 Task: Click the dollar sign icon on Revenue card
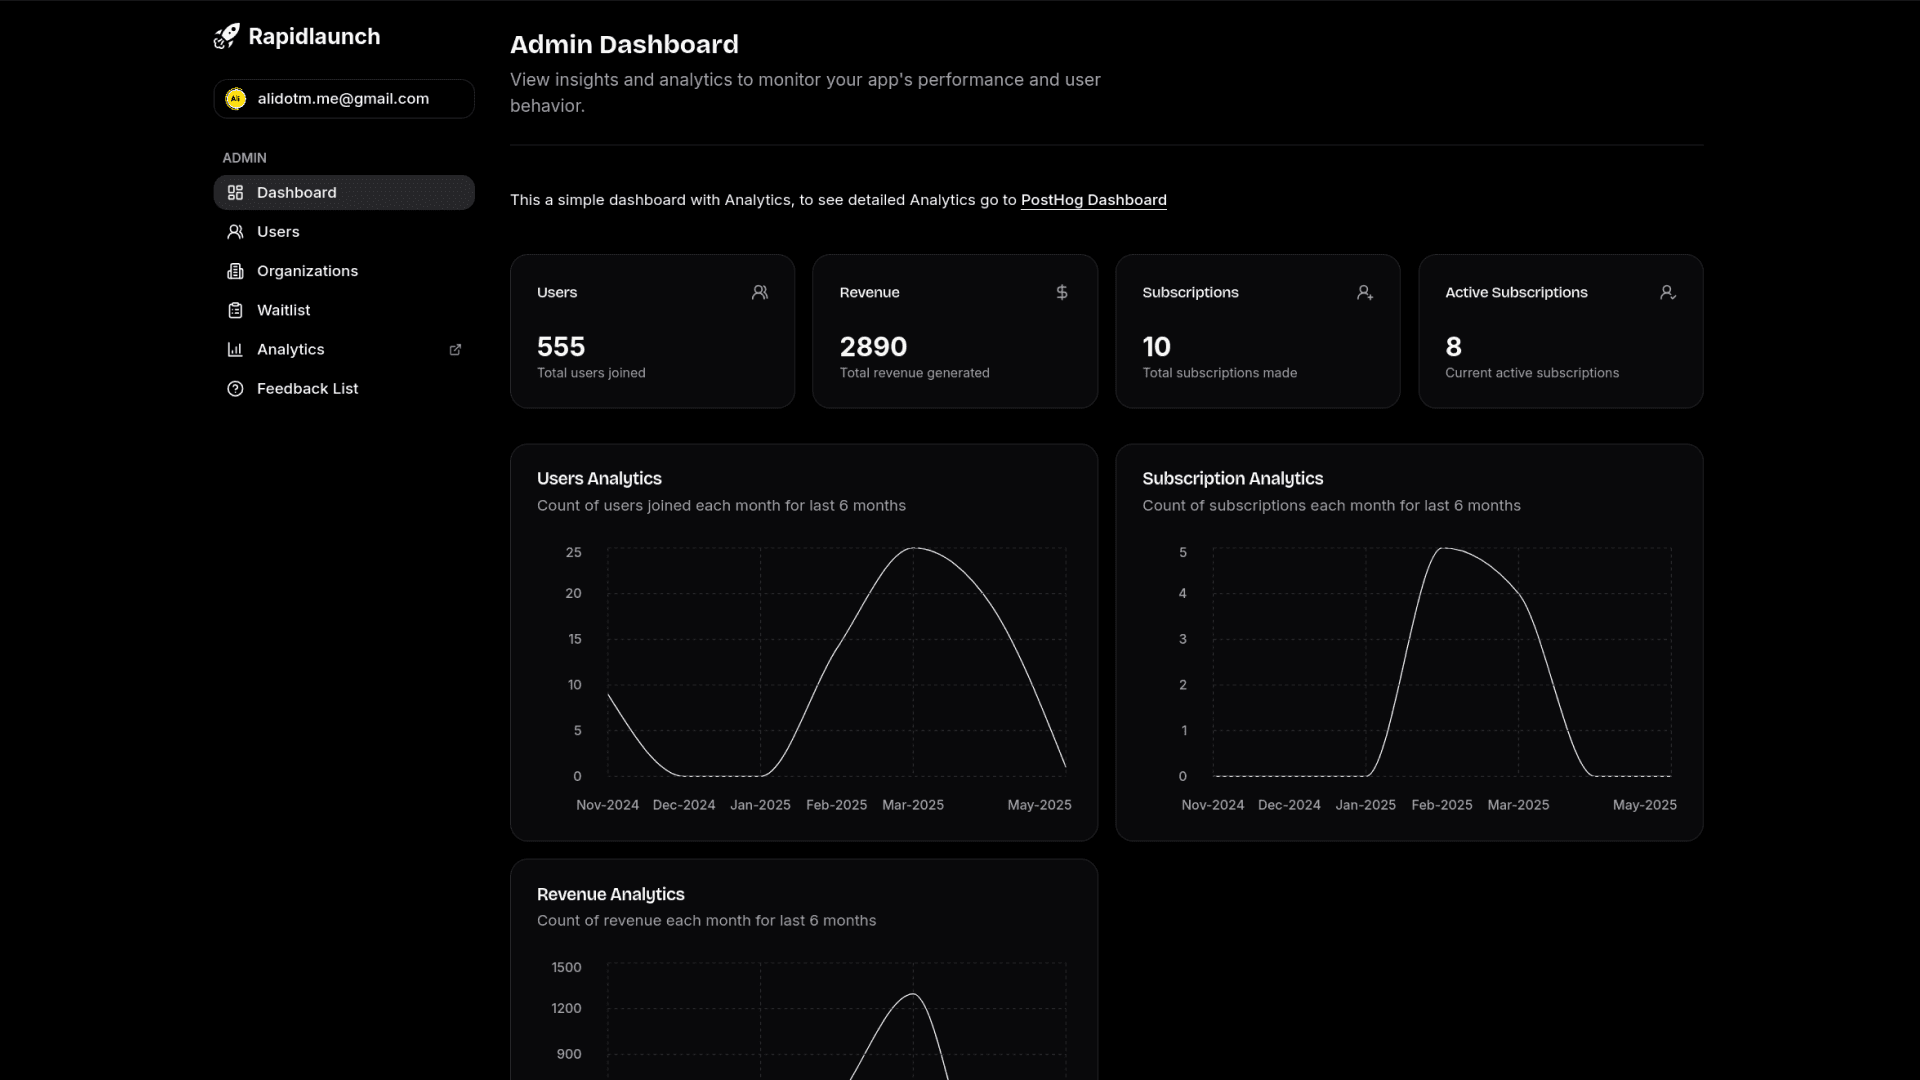[x=1062, y=292]
